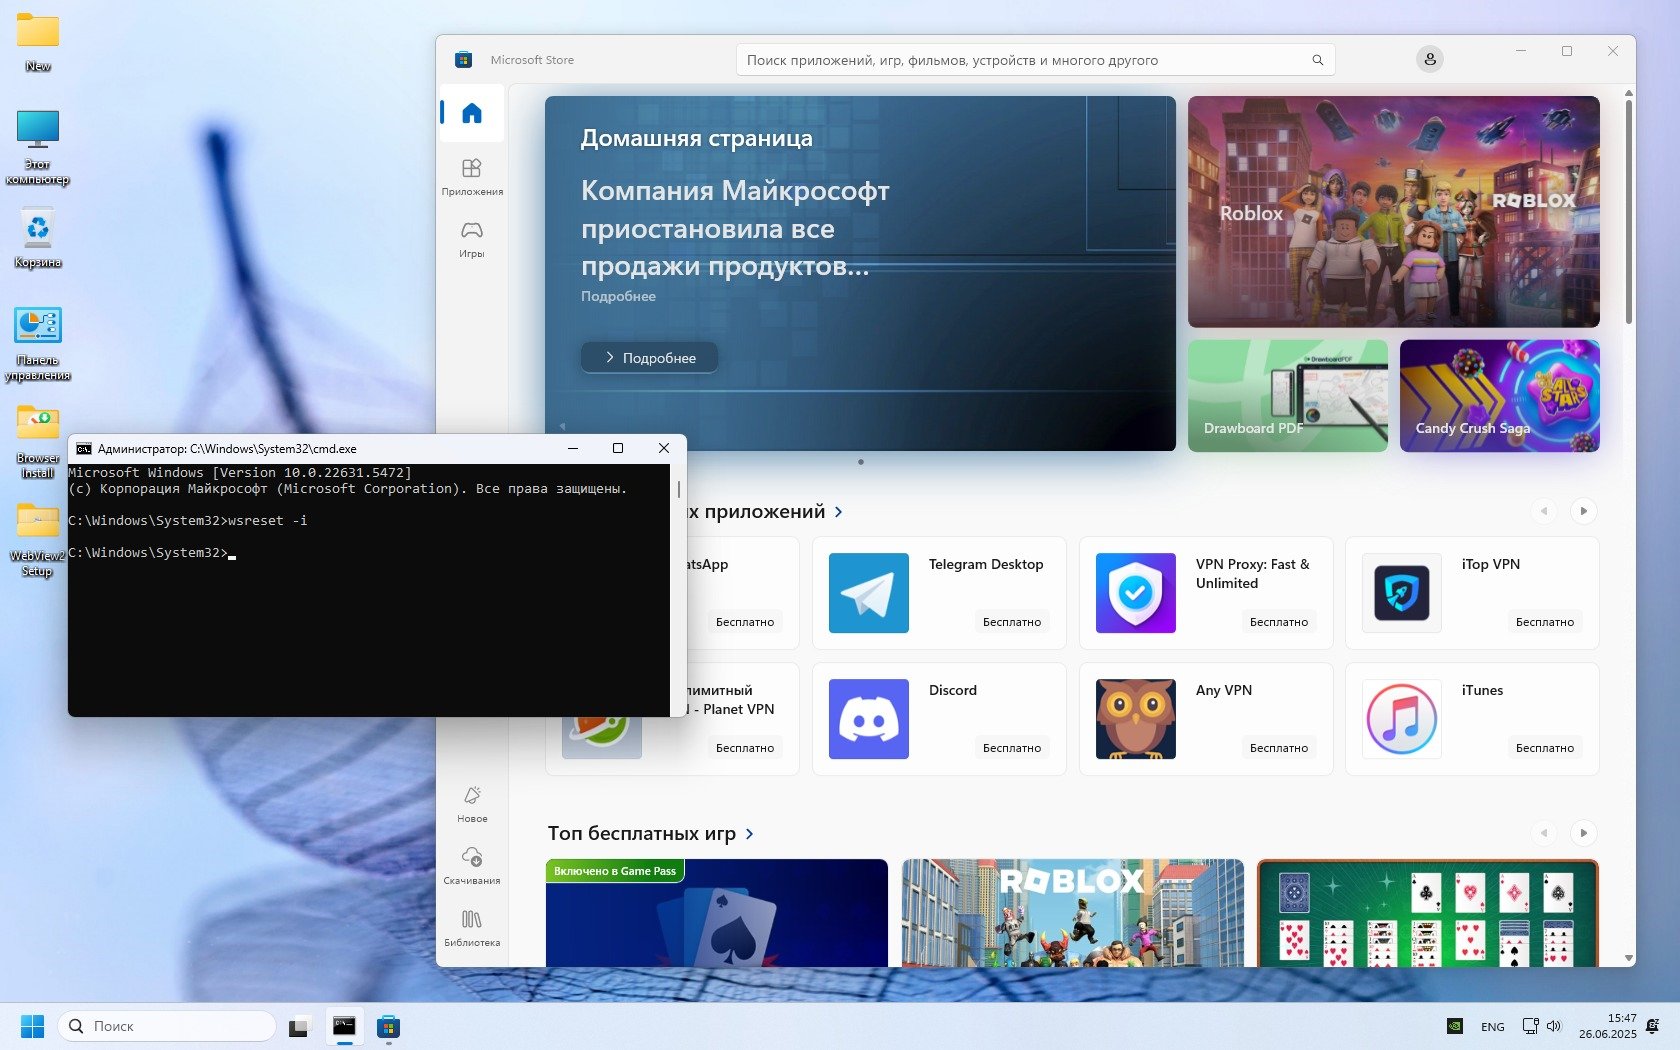Screen dimensions: 1680x1050
Task: Click the user profile account icon
Action: 1429,60
